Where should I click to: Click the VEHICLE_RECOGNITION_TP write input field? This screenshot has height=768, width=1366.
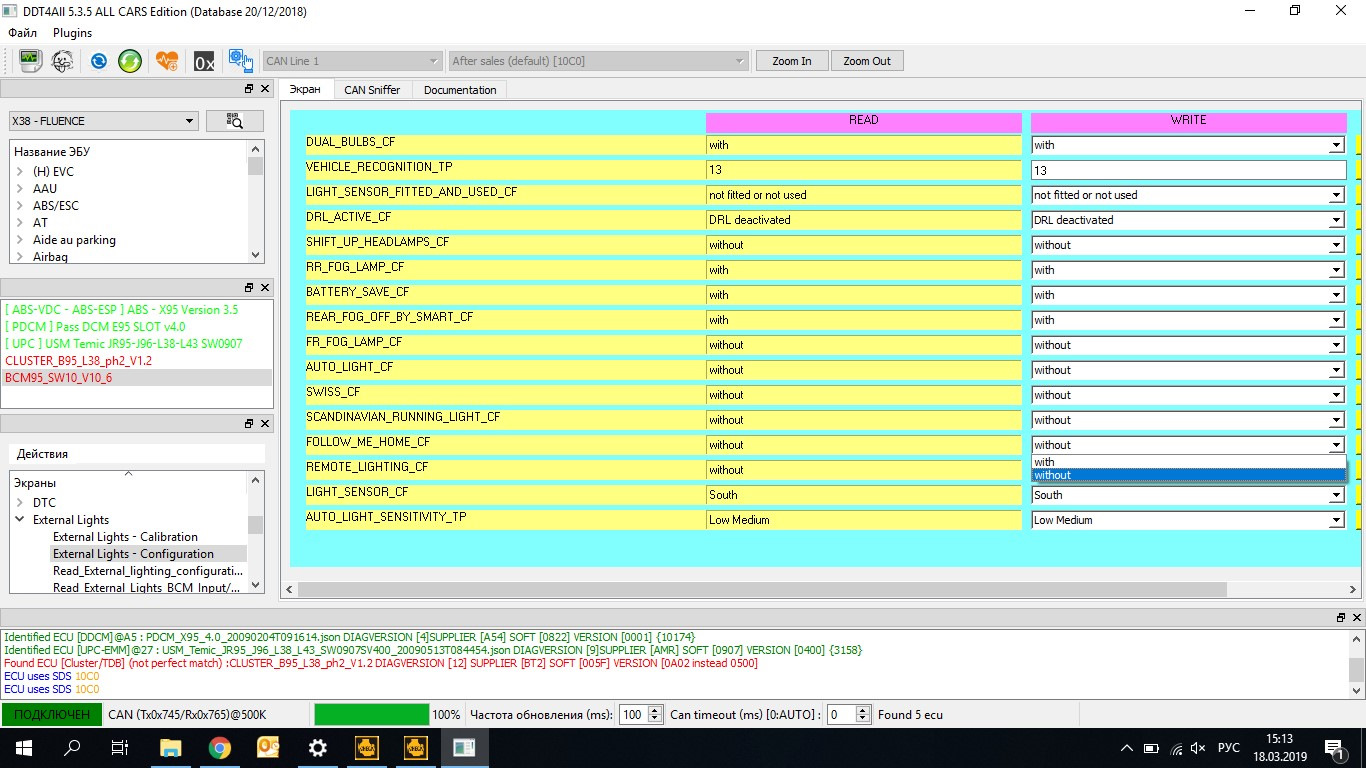1188,170
